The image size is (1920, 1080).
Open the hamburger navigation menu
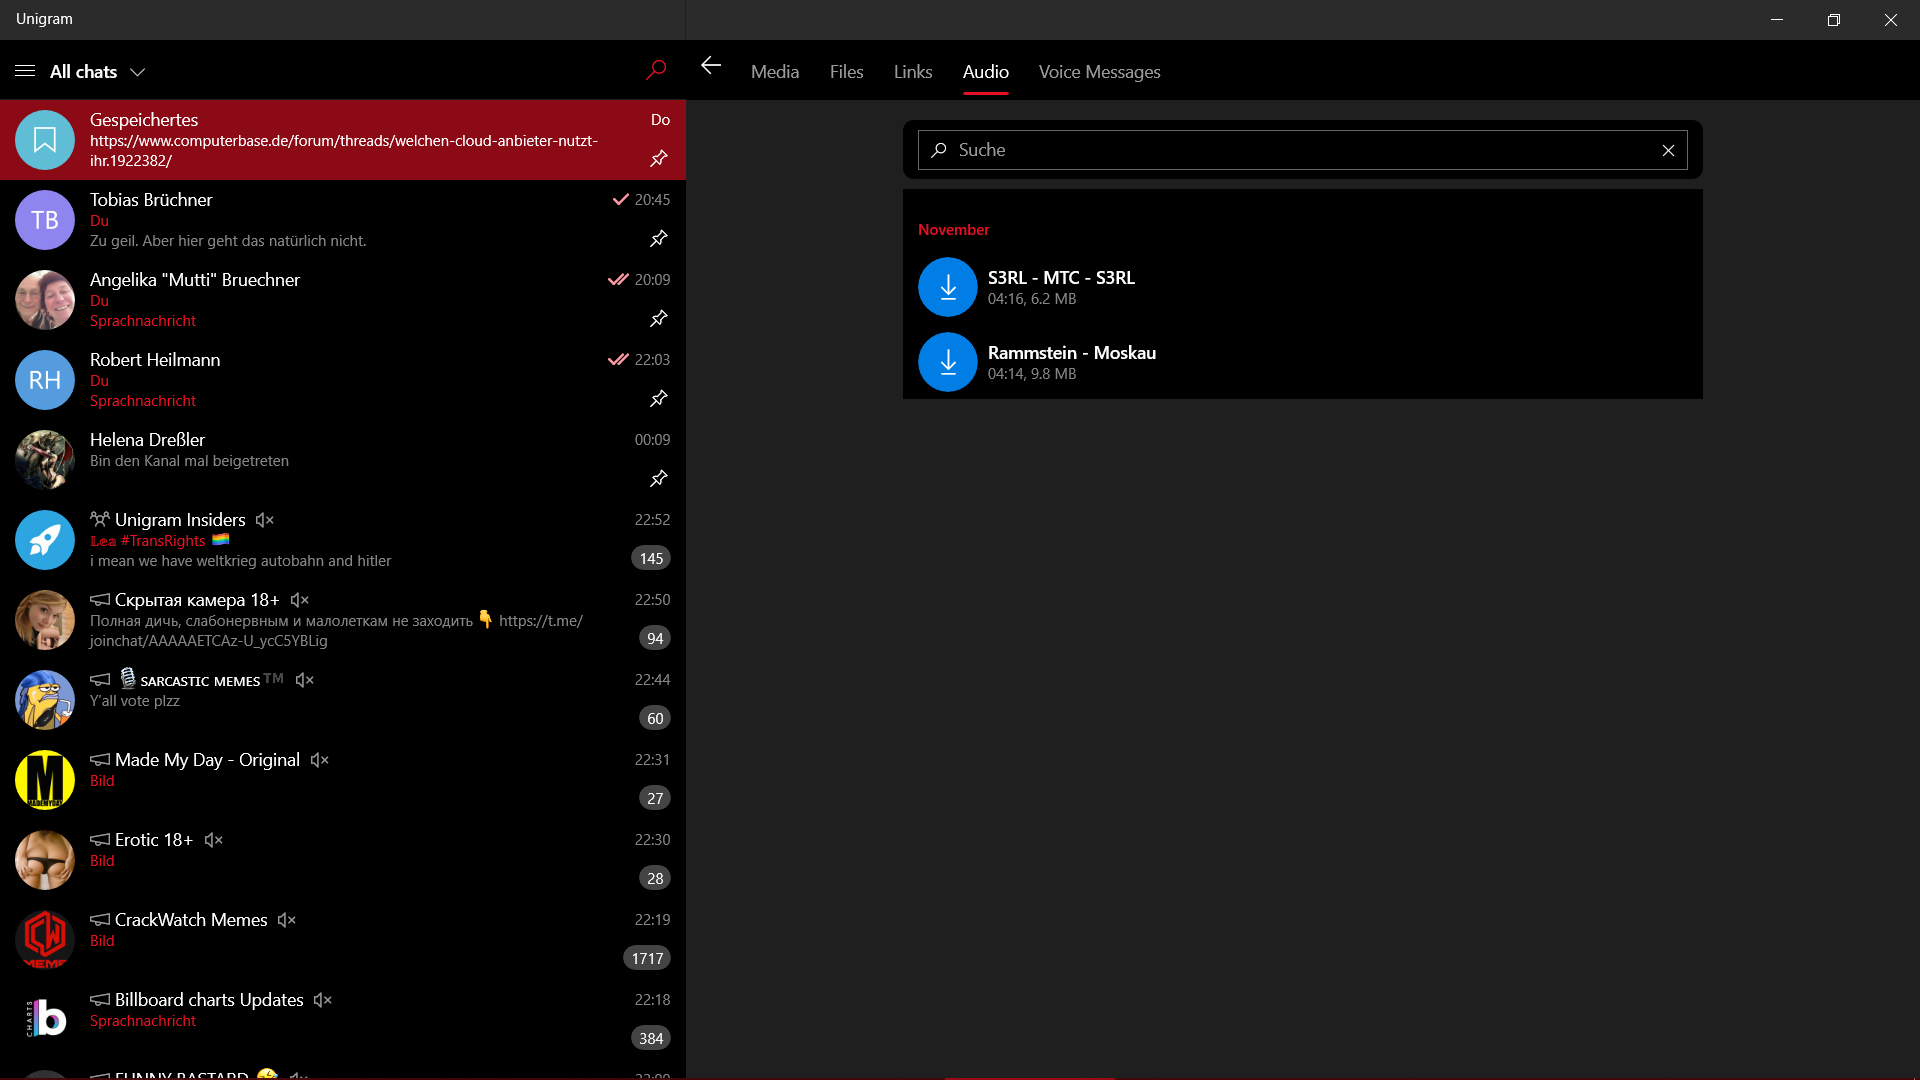[x=25, y=71]
